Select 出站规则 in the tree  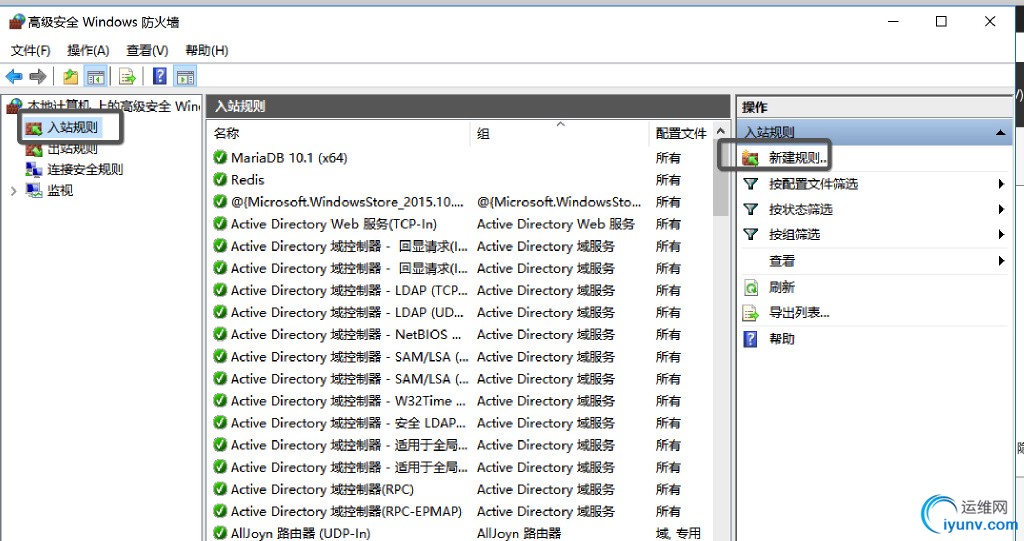click(x=72, y=149)
